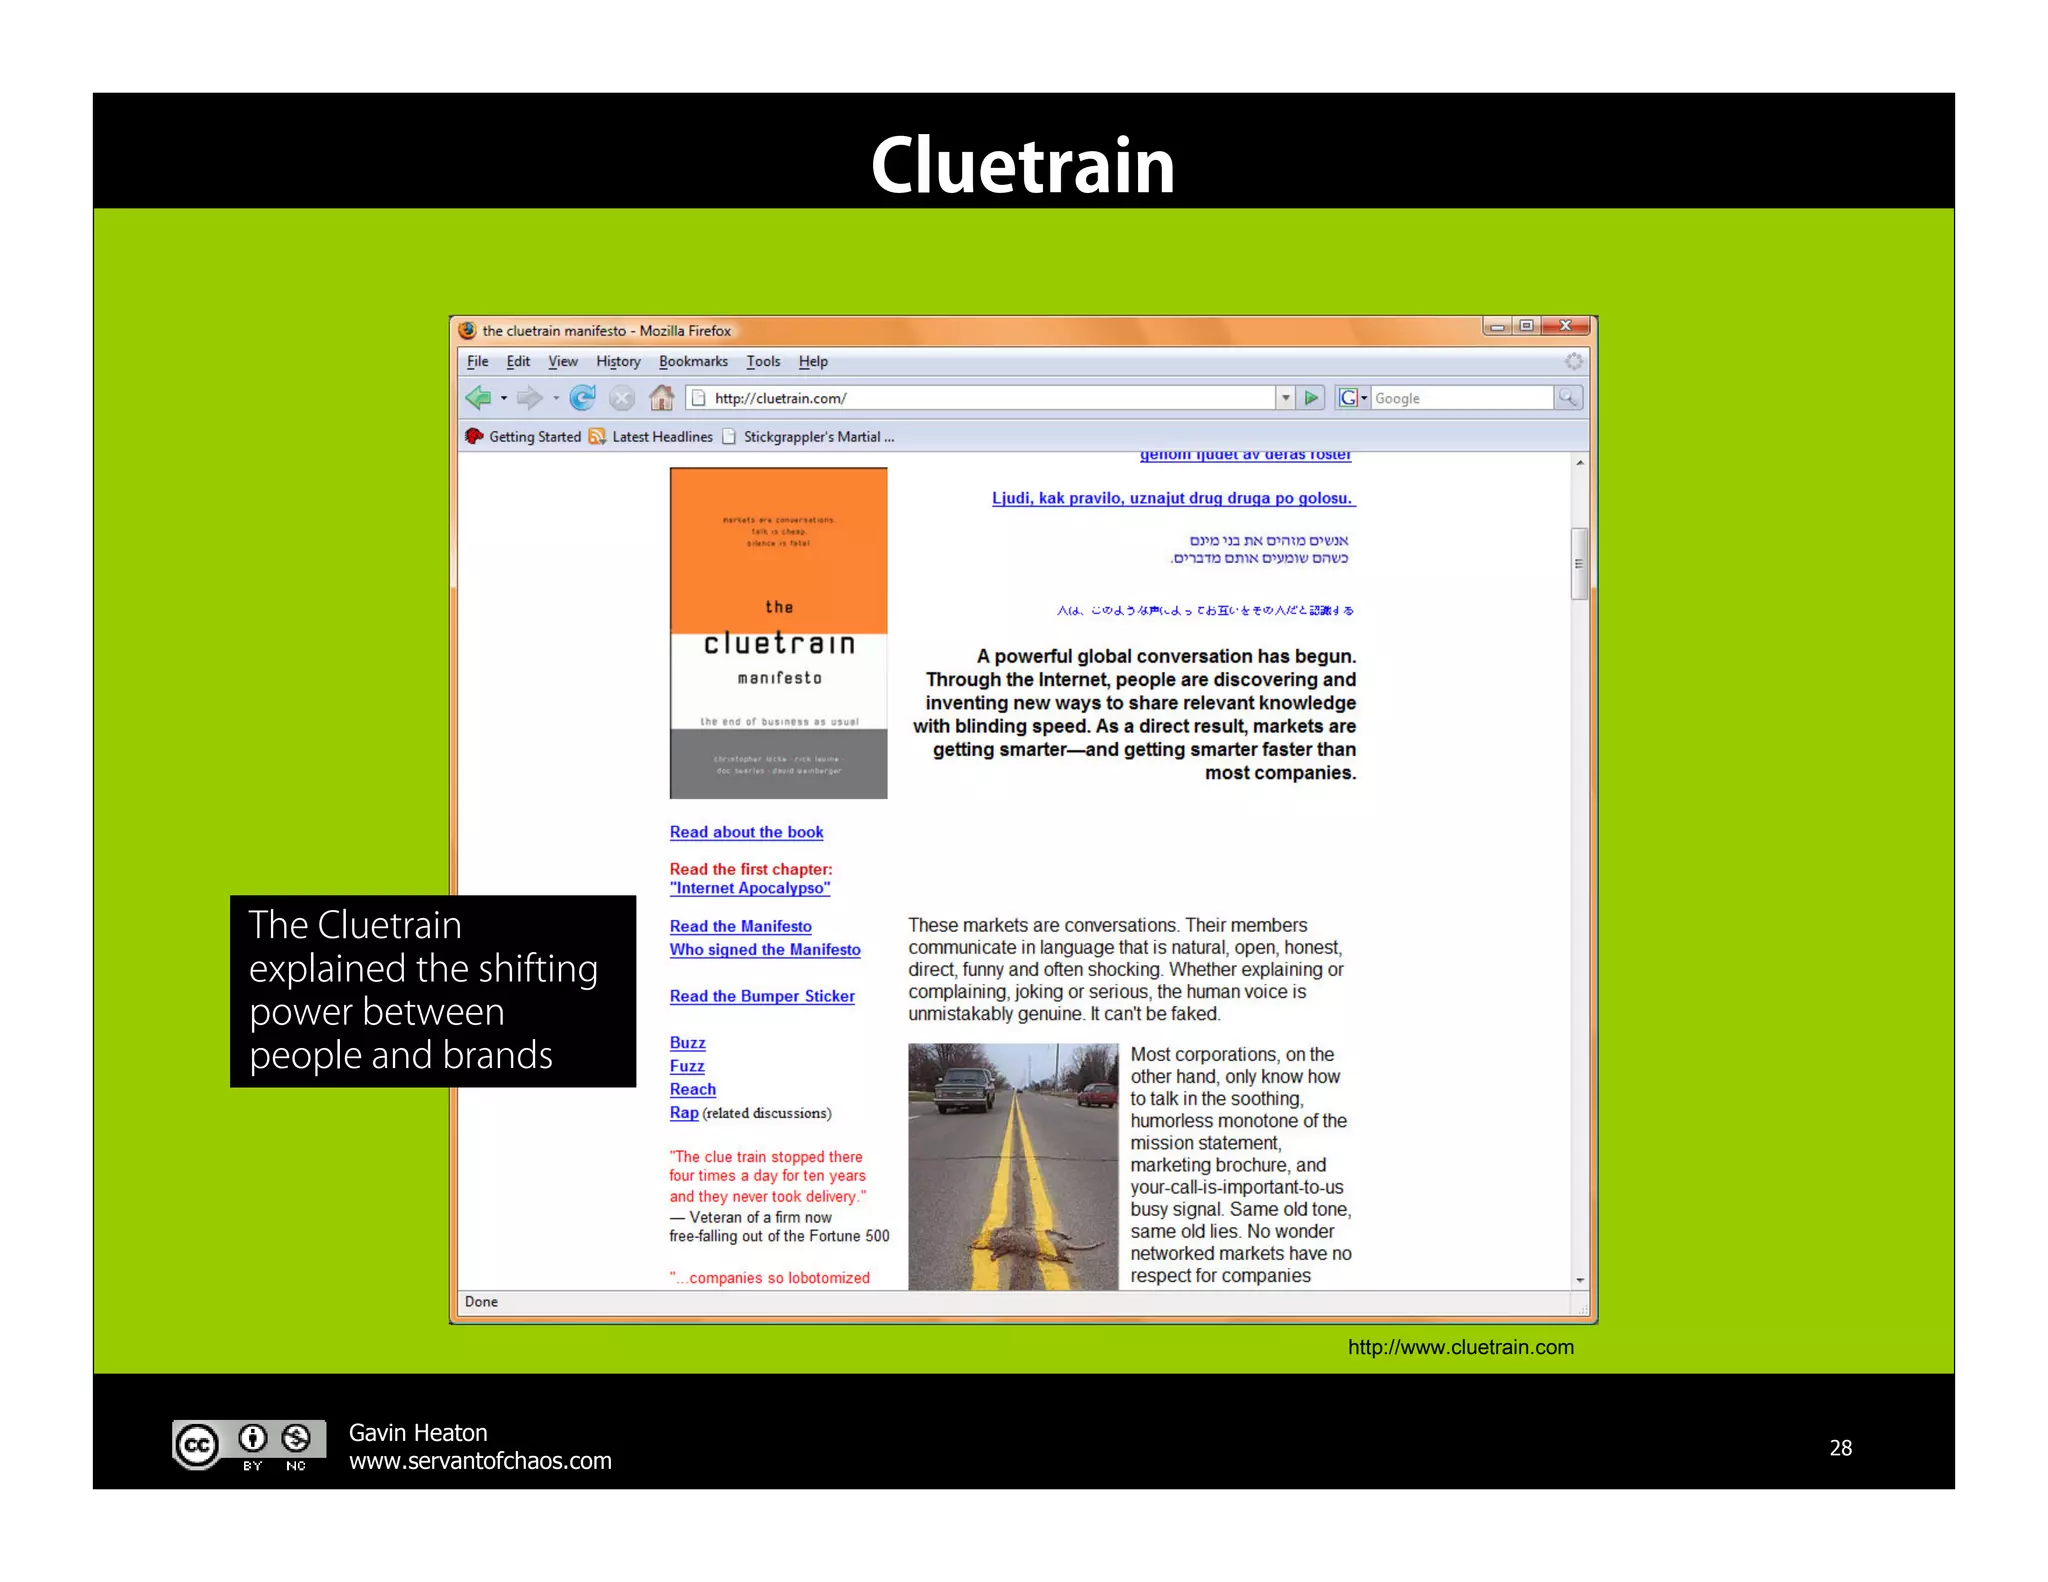2048x1582 pixels.
Task: Open the Tools menu
Action: [763, 361]
